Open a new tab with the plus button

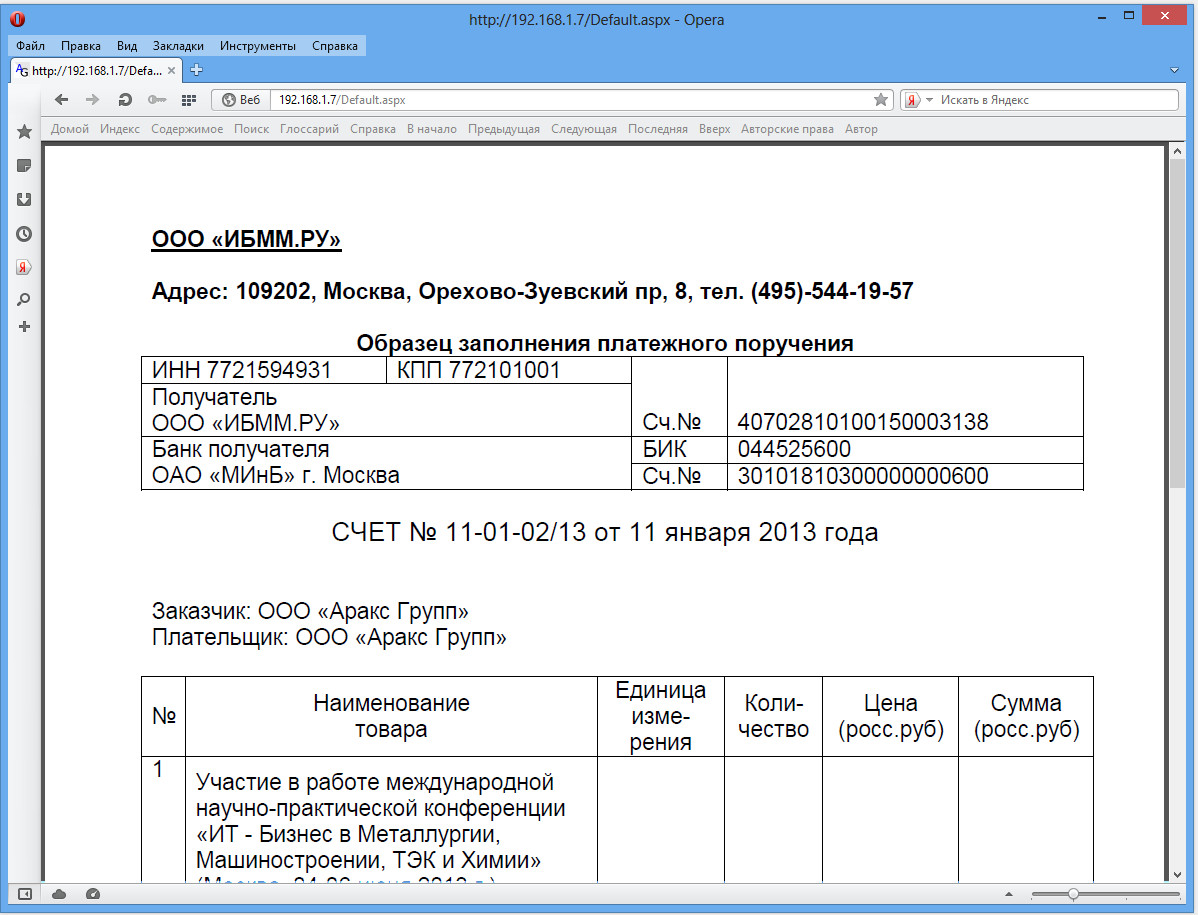coord(196,70)
